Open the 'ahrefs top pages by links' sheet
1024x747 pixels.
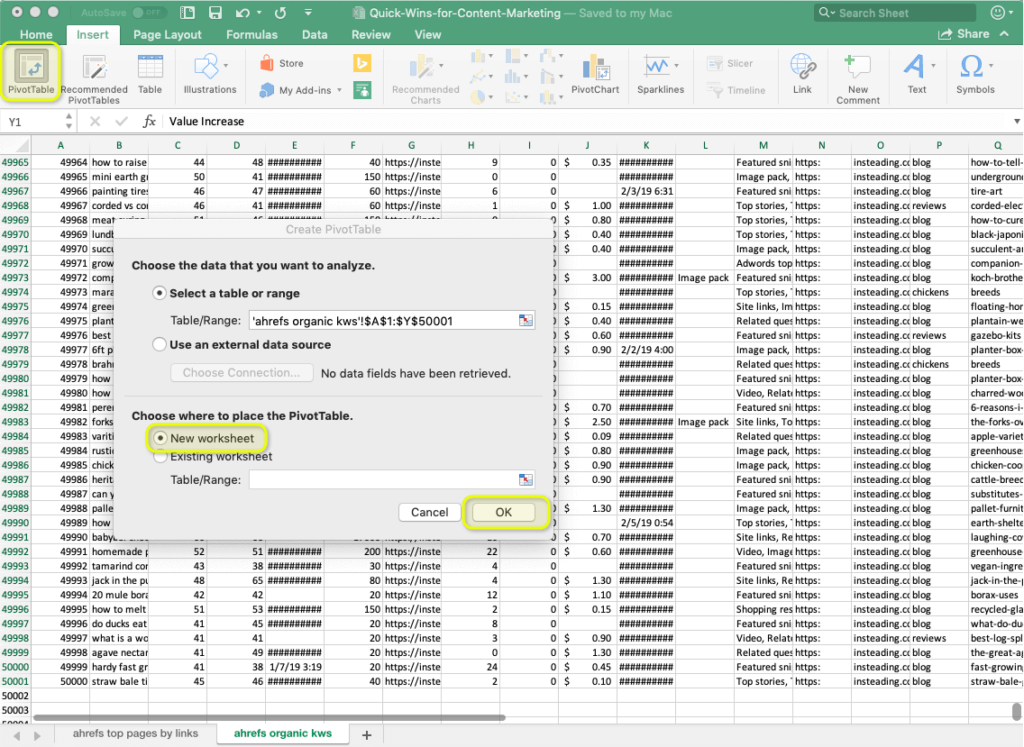point(135,734)
